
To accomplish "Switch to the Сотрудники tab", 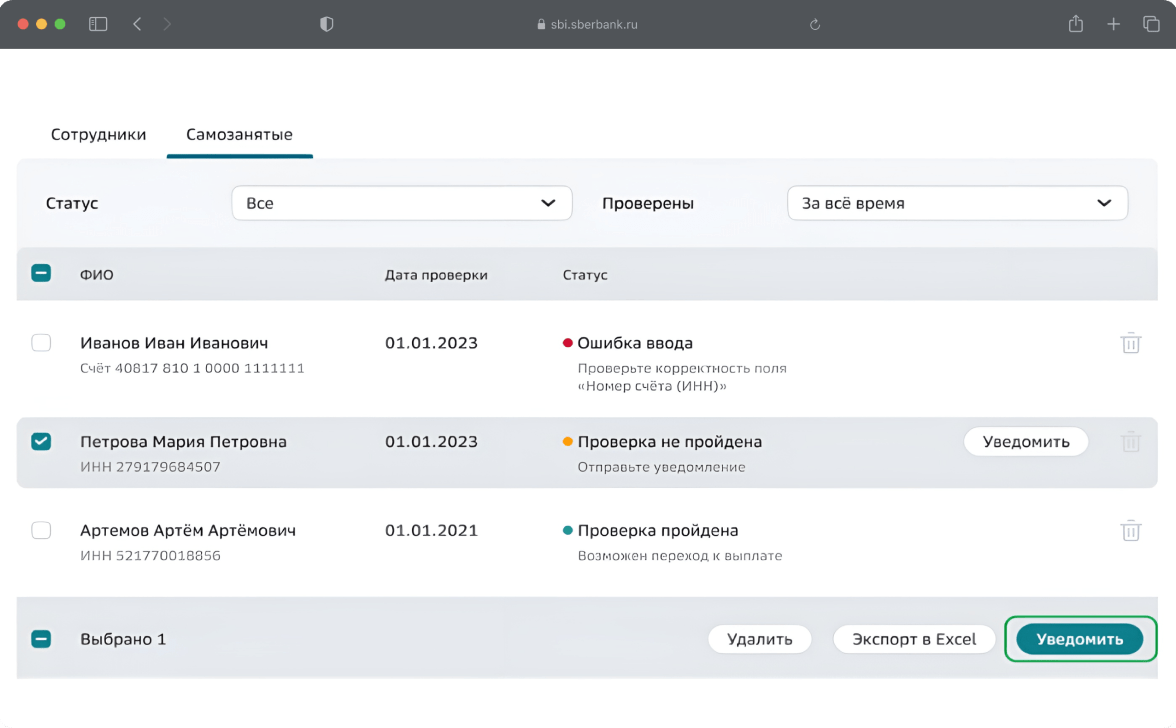I will tap(98, 134).
